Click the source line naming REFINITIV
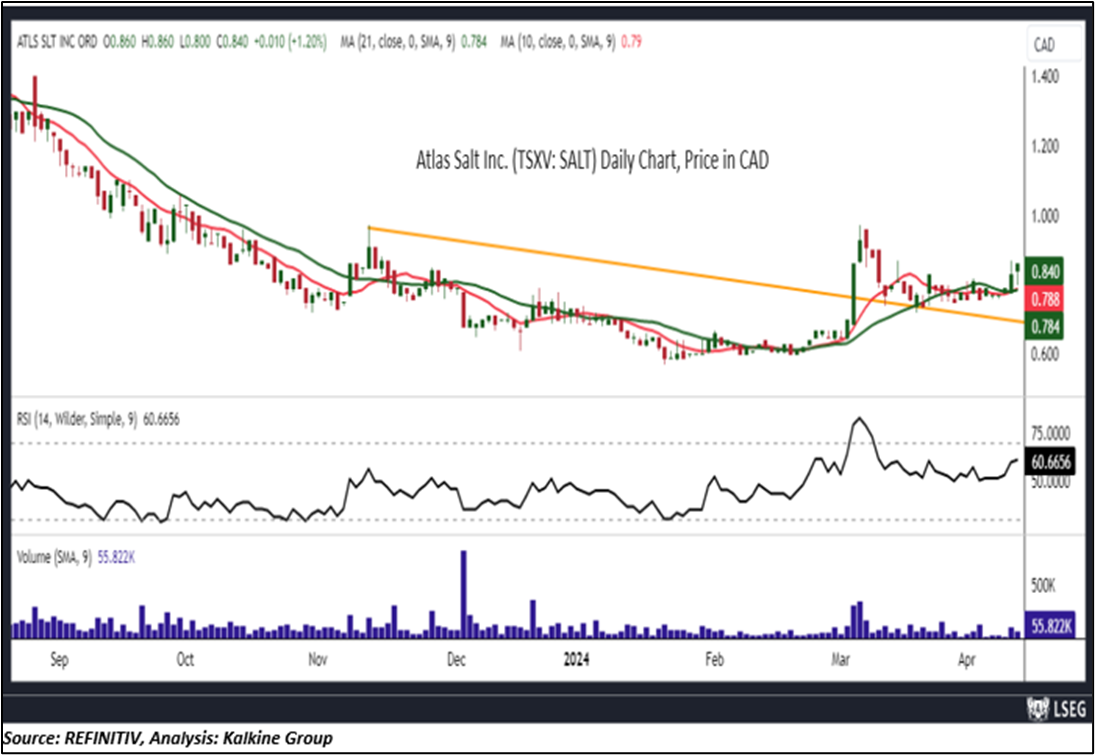 point(168,738)
